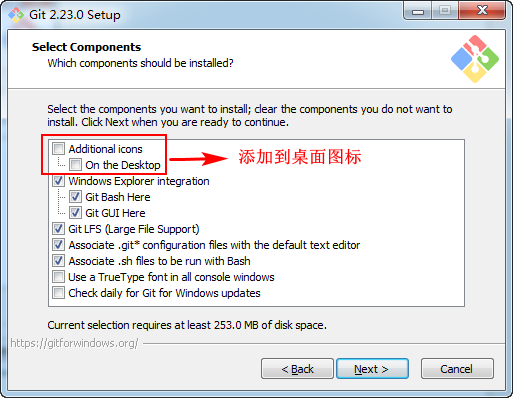Enable TrueType font in console windows
513x398 pixels.
(59, 277)
